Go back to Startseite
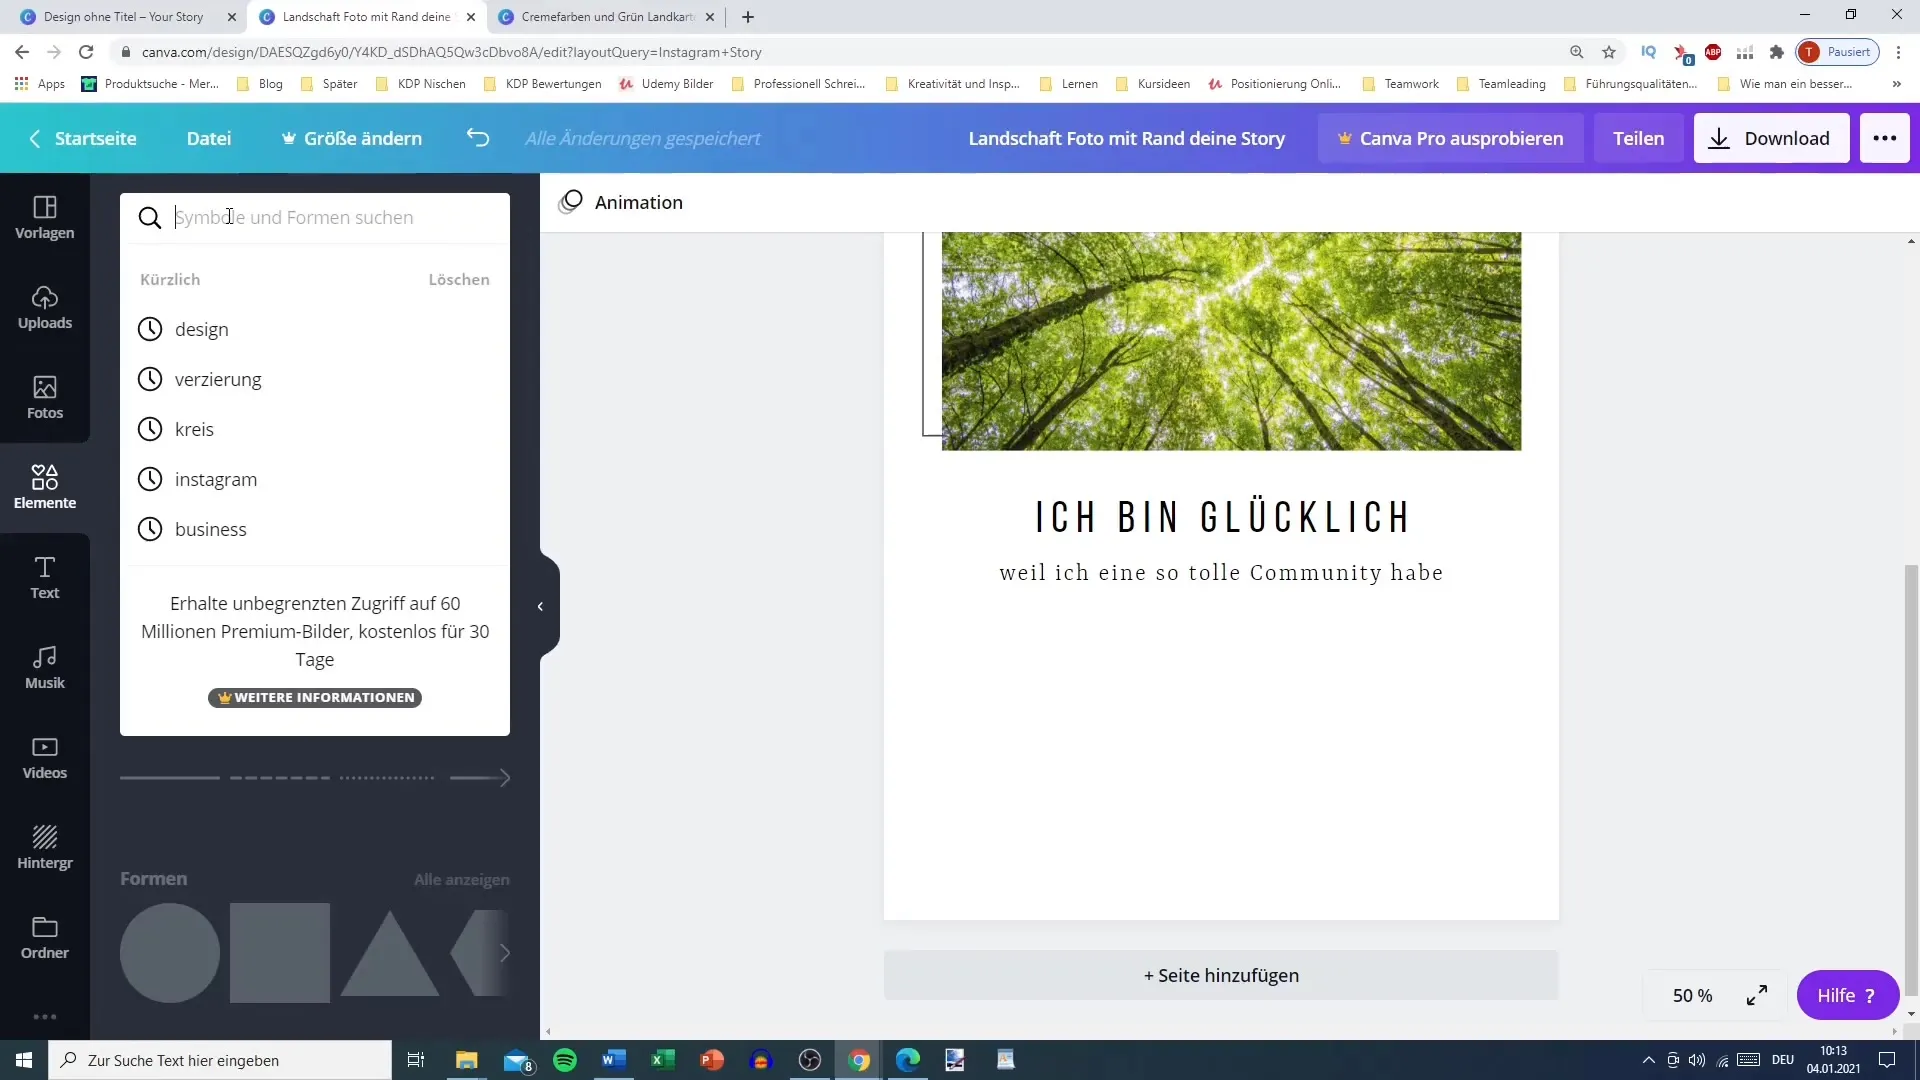This screenshot has width=1920, height=1080. tap(83, 138)
